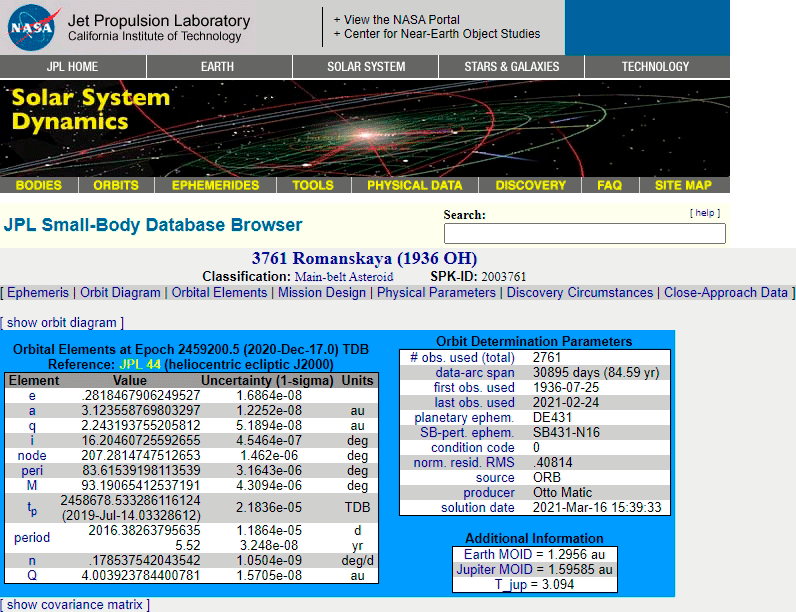The width and height of the screenshot is (796, 612).
Task: Select the SITE MAP tab
Action: coord(683,185)
